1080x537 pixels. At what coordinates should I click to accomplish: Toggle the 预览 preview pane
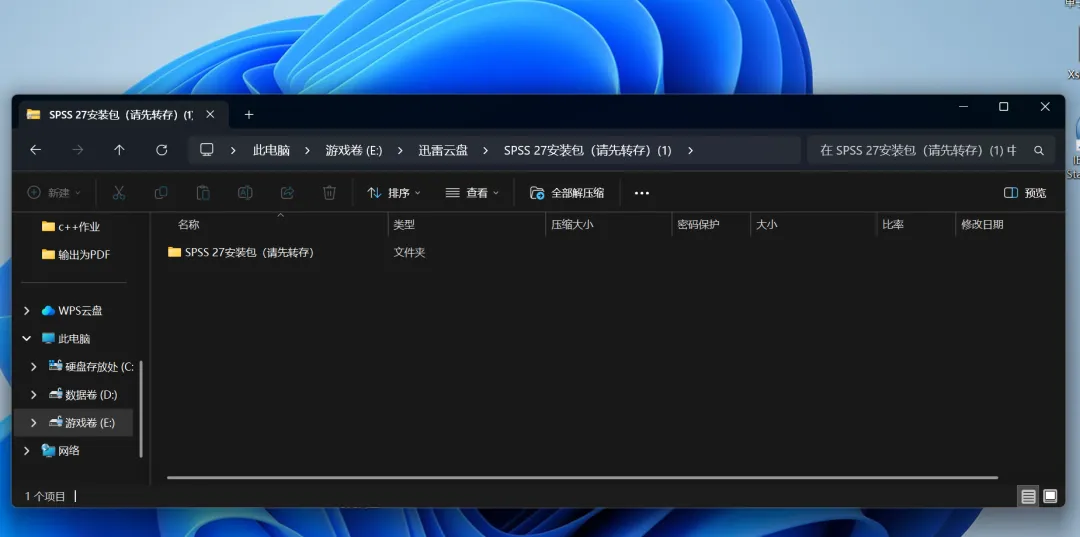[1025, 193]
